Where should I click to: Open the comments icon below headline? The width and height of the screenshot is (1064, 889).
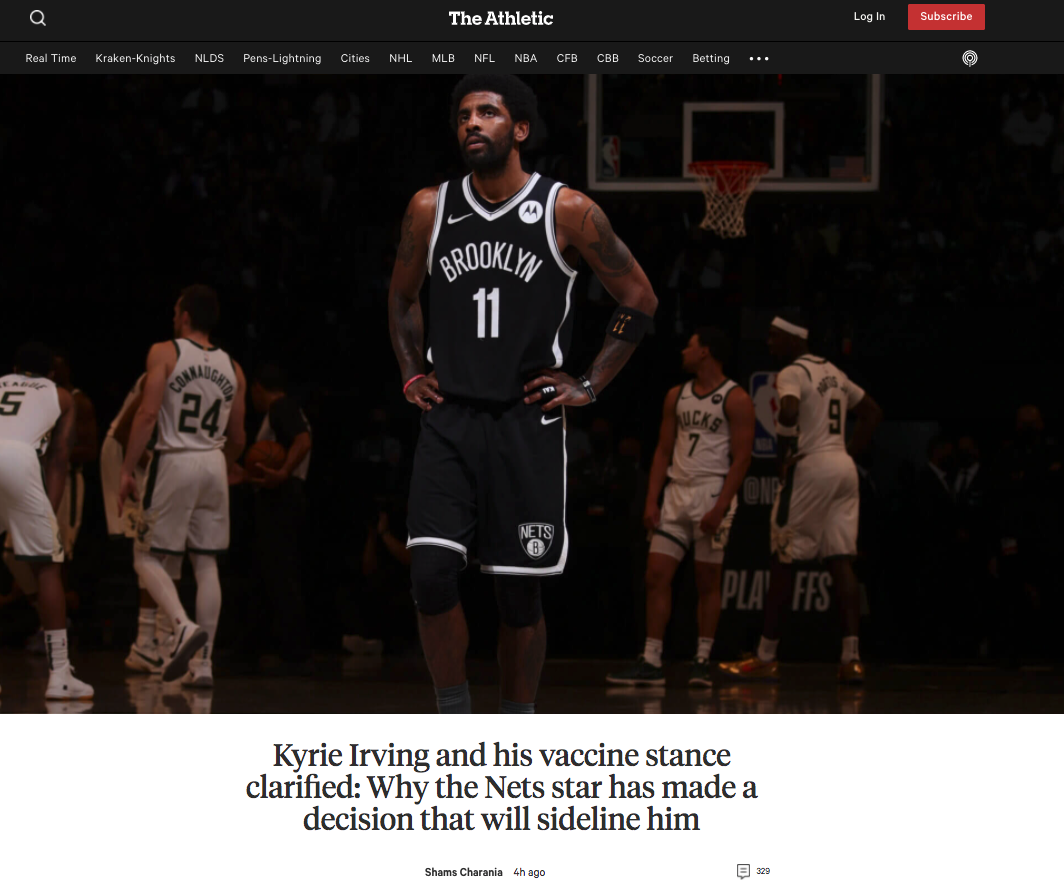[x=743, y=871]
